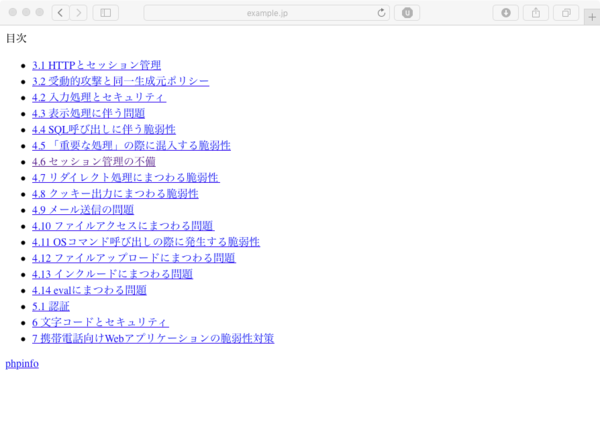Open link 4.2 入力処理とセキュリティ

99,98
